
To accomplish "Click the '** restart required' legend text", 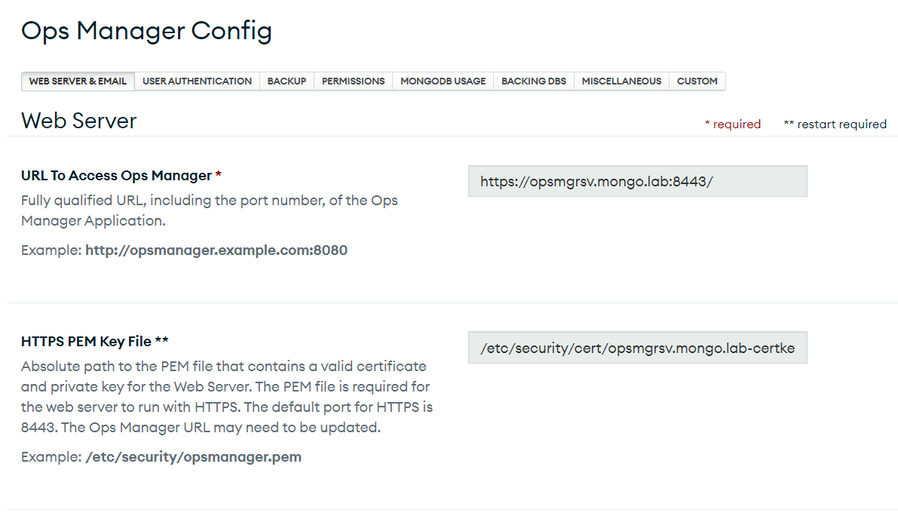I will pos(835,124).
